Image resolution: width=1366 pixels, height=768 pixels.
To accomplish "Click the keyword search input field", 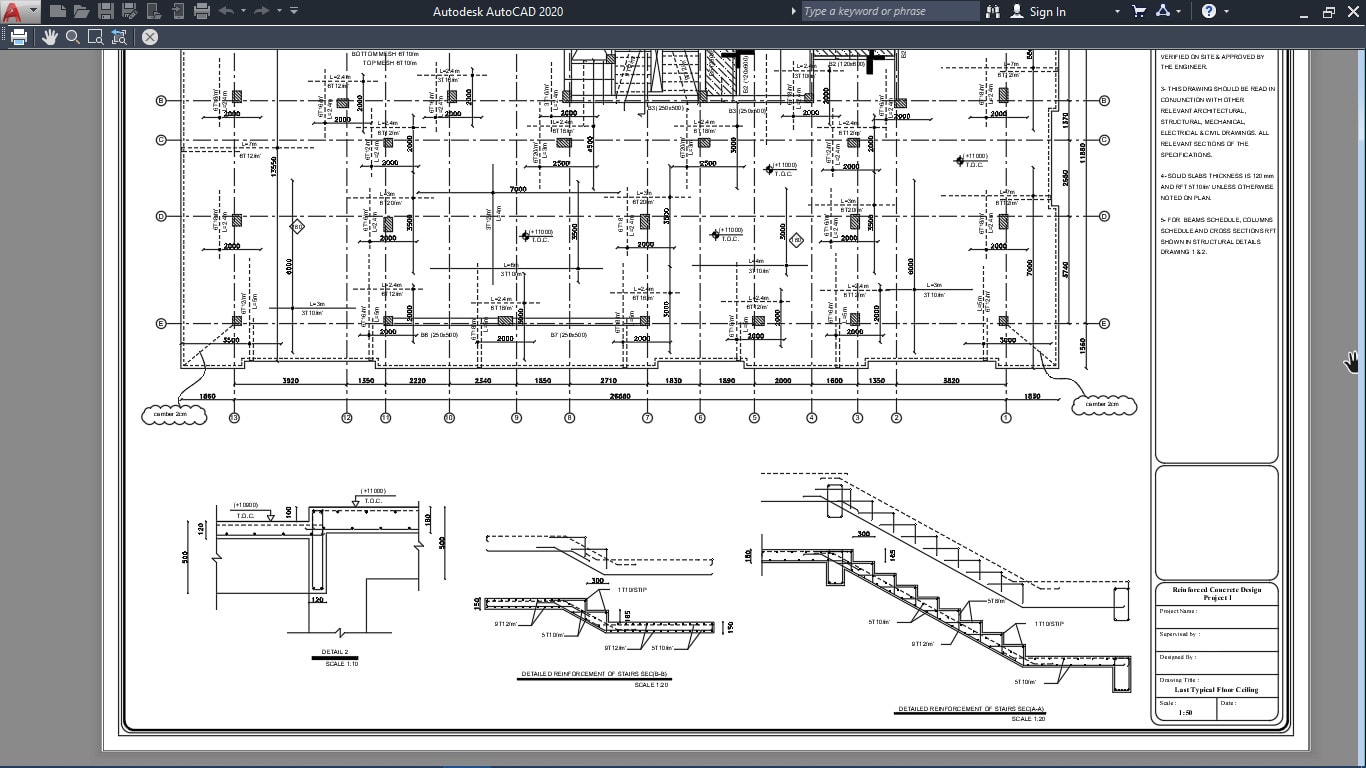I will click(889, 11).
